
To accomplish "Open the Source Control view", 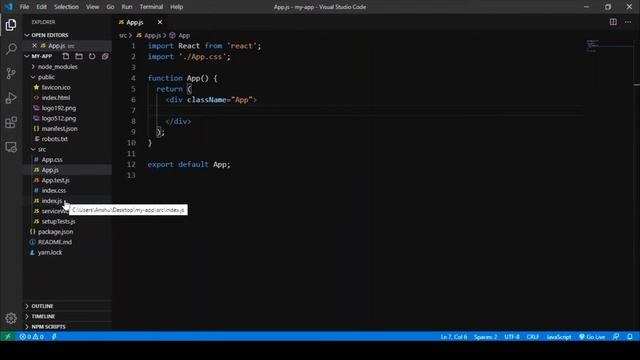I will (x=11, y=73).
